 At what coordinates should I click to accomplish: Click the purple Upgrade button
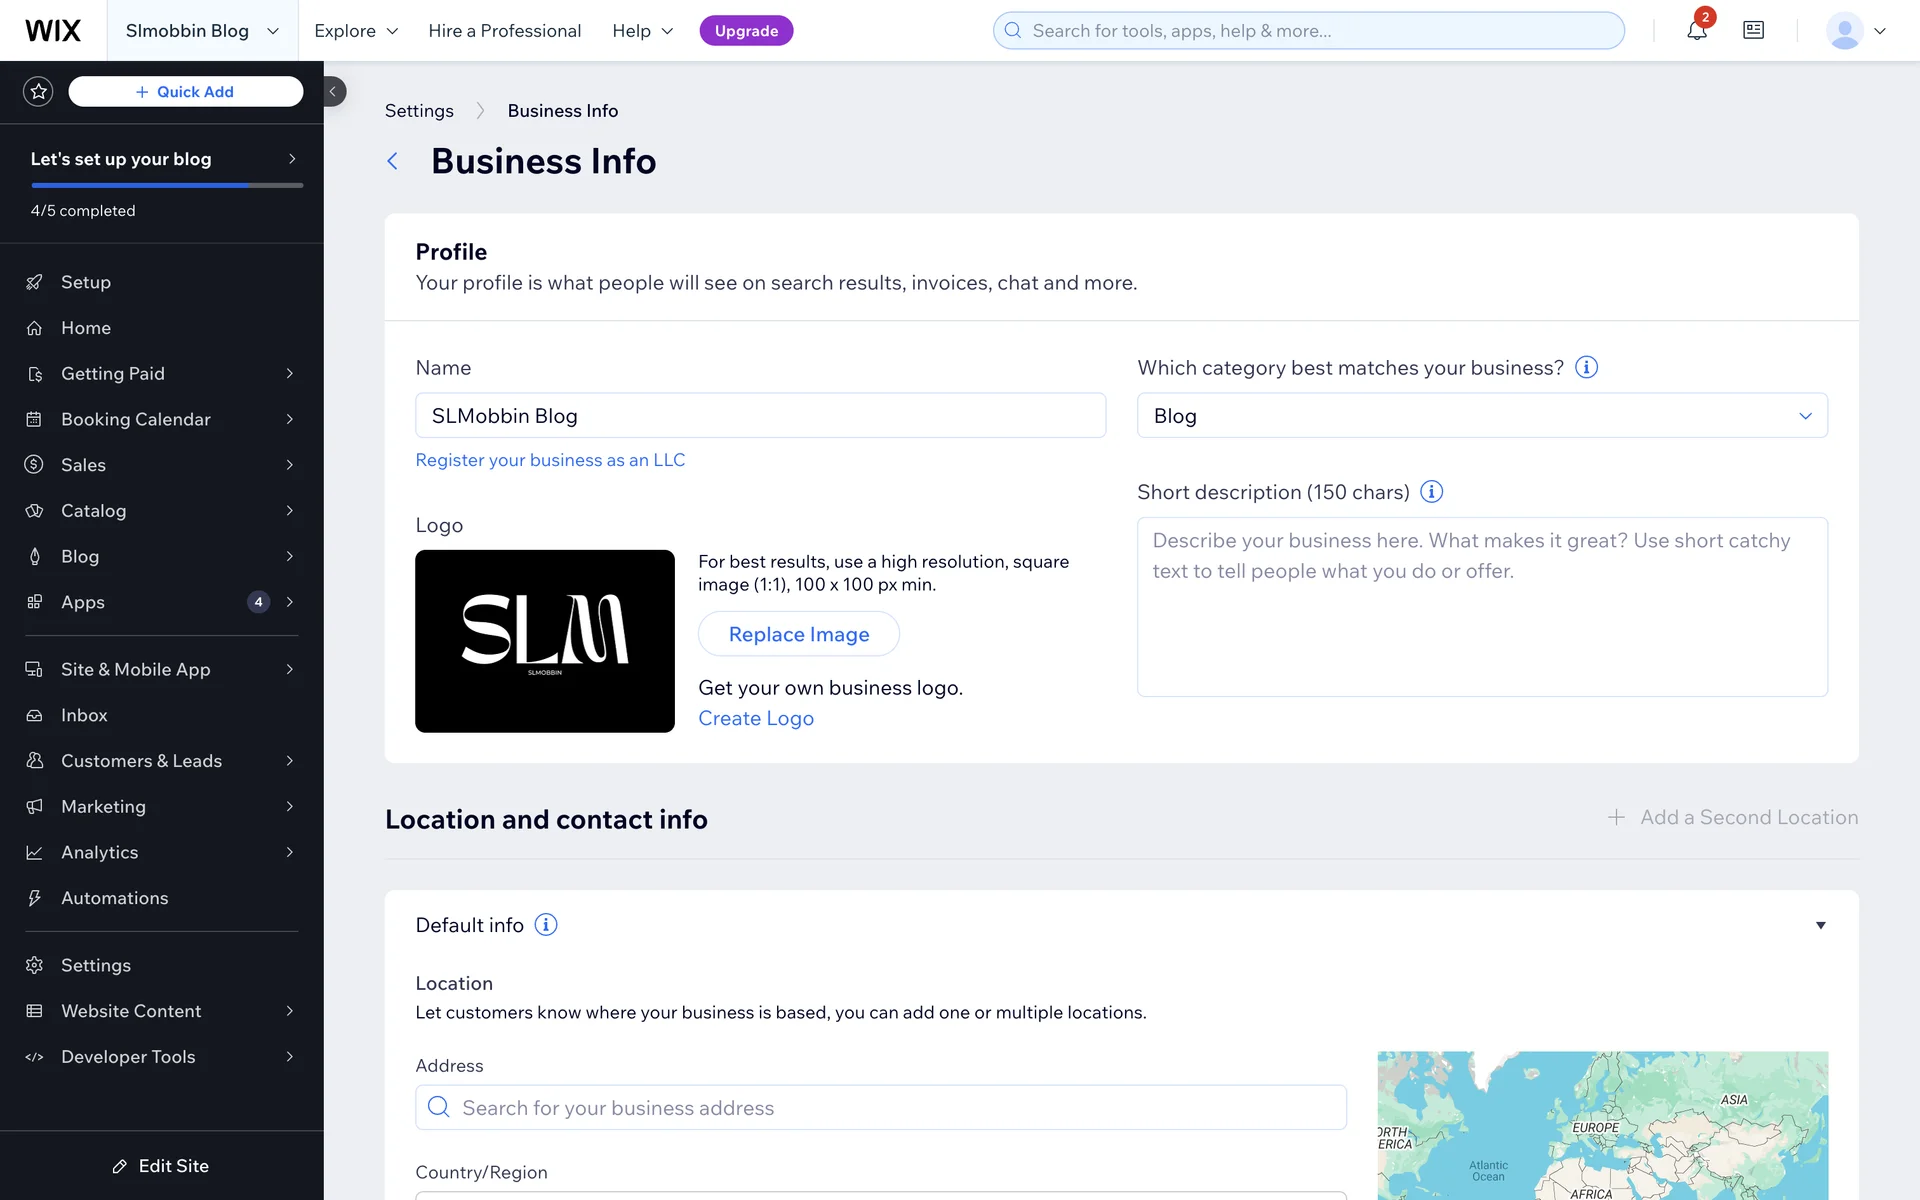(x=746, y=31)
